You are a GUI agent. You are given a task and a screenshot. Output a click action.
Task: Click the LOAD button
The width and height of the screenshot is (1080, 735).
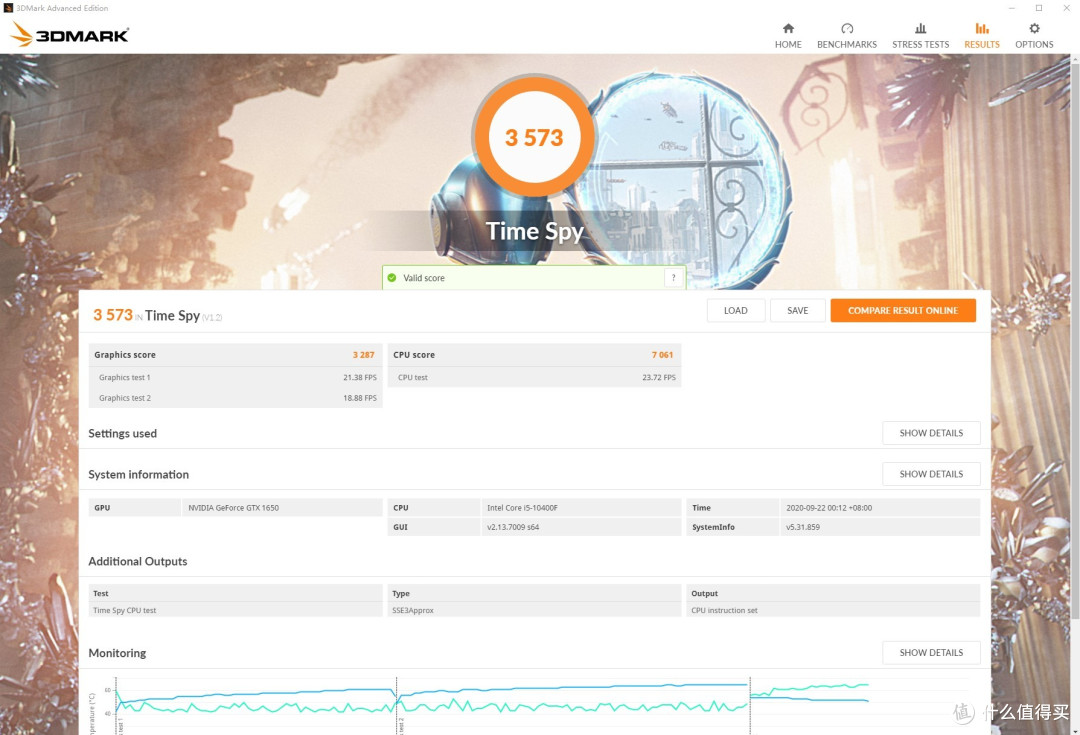736,311
